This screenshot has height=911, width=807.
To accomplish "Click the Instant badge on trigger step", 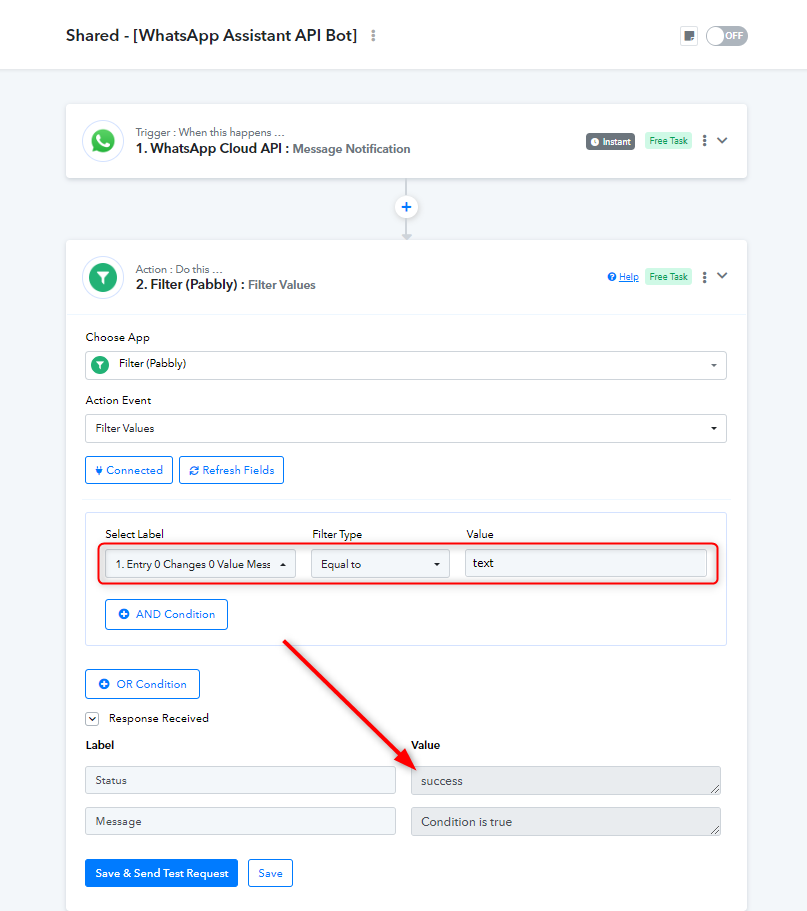I will (610, 142).
